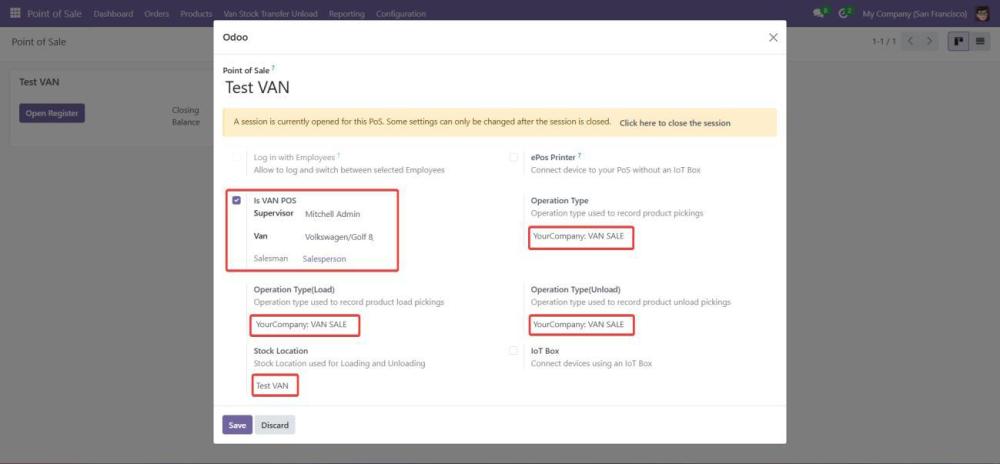Click the Save button

click(237, 425)
